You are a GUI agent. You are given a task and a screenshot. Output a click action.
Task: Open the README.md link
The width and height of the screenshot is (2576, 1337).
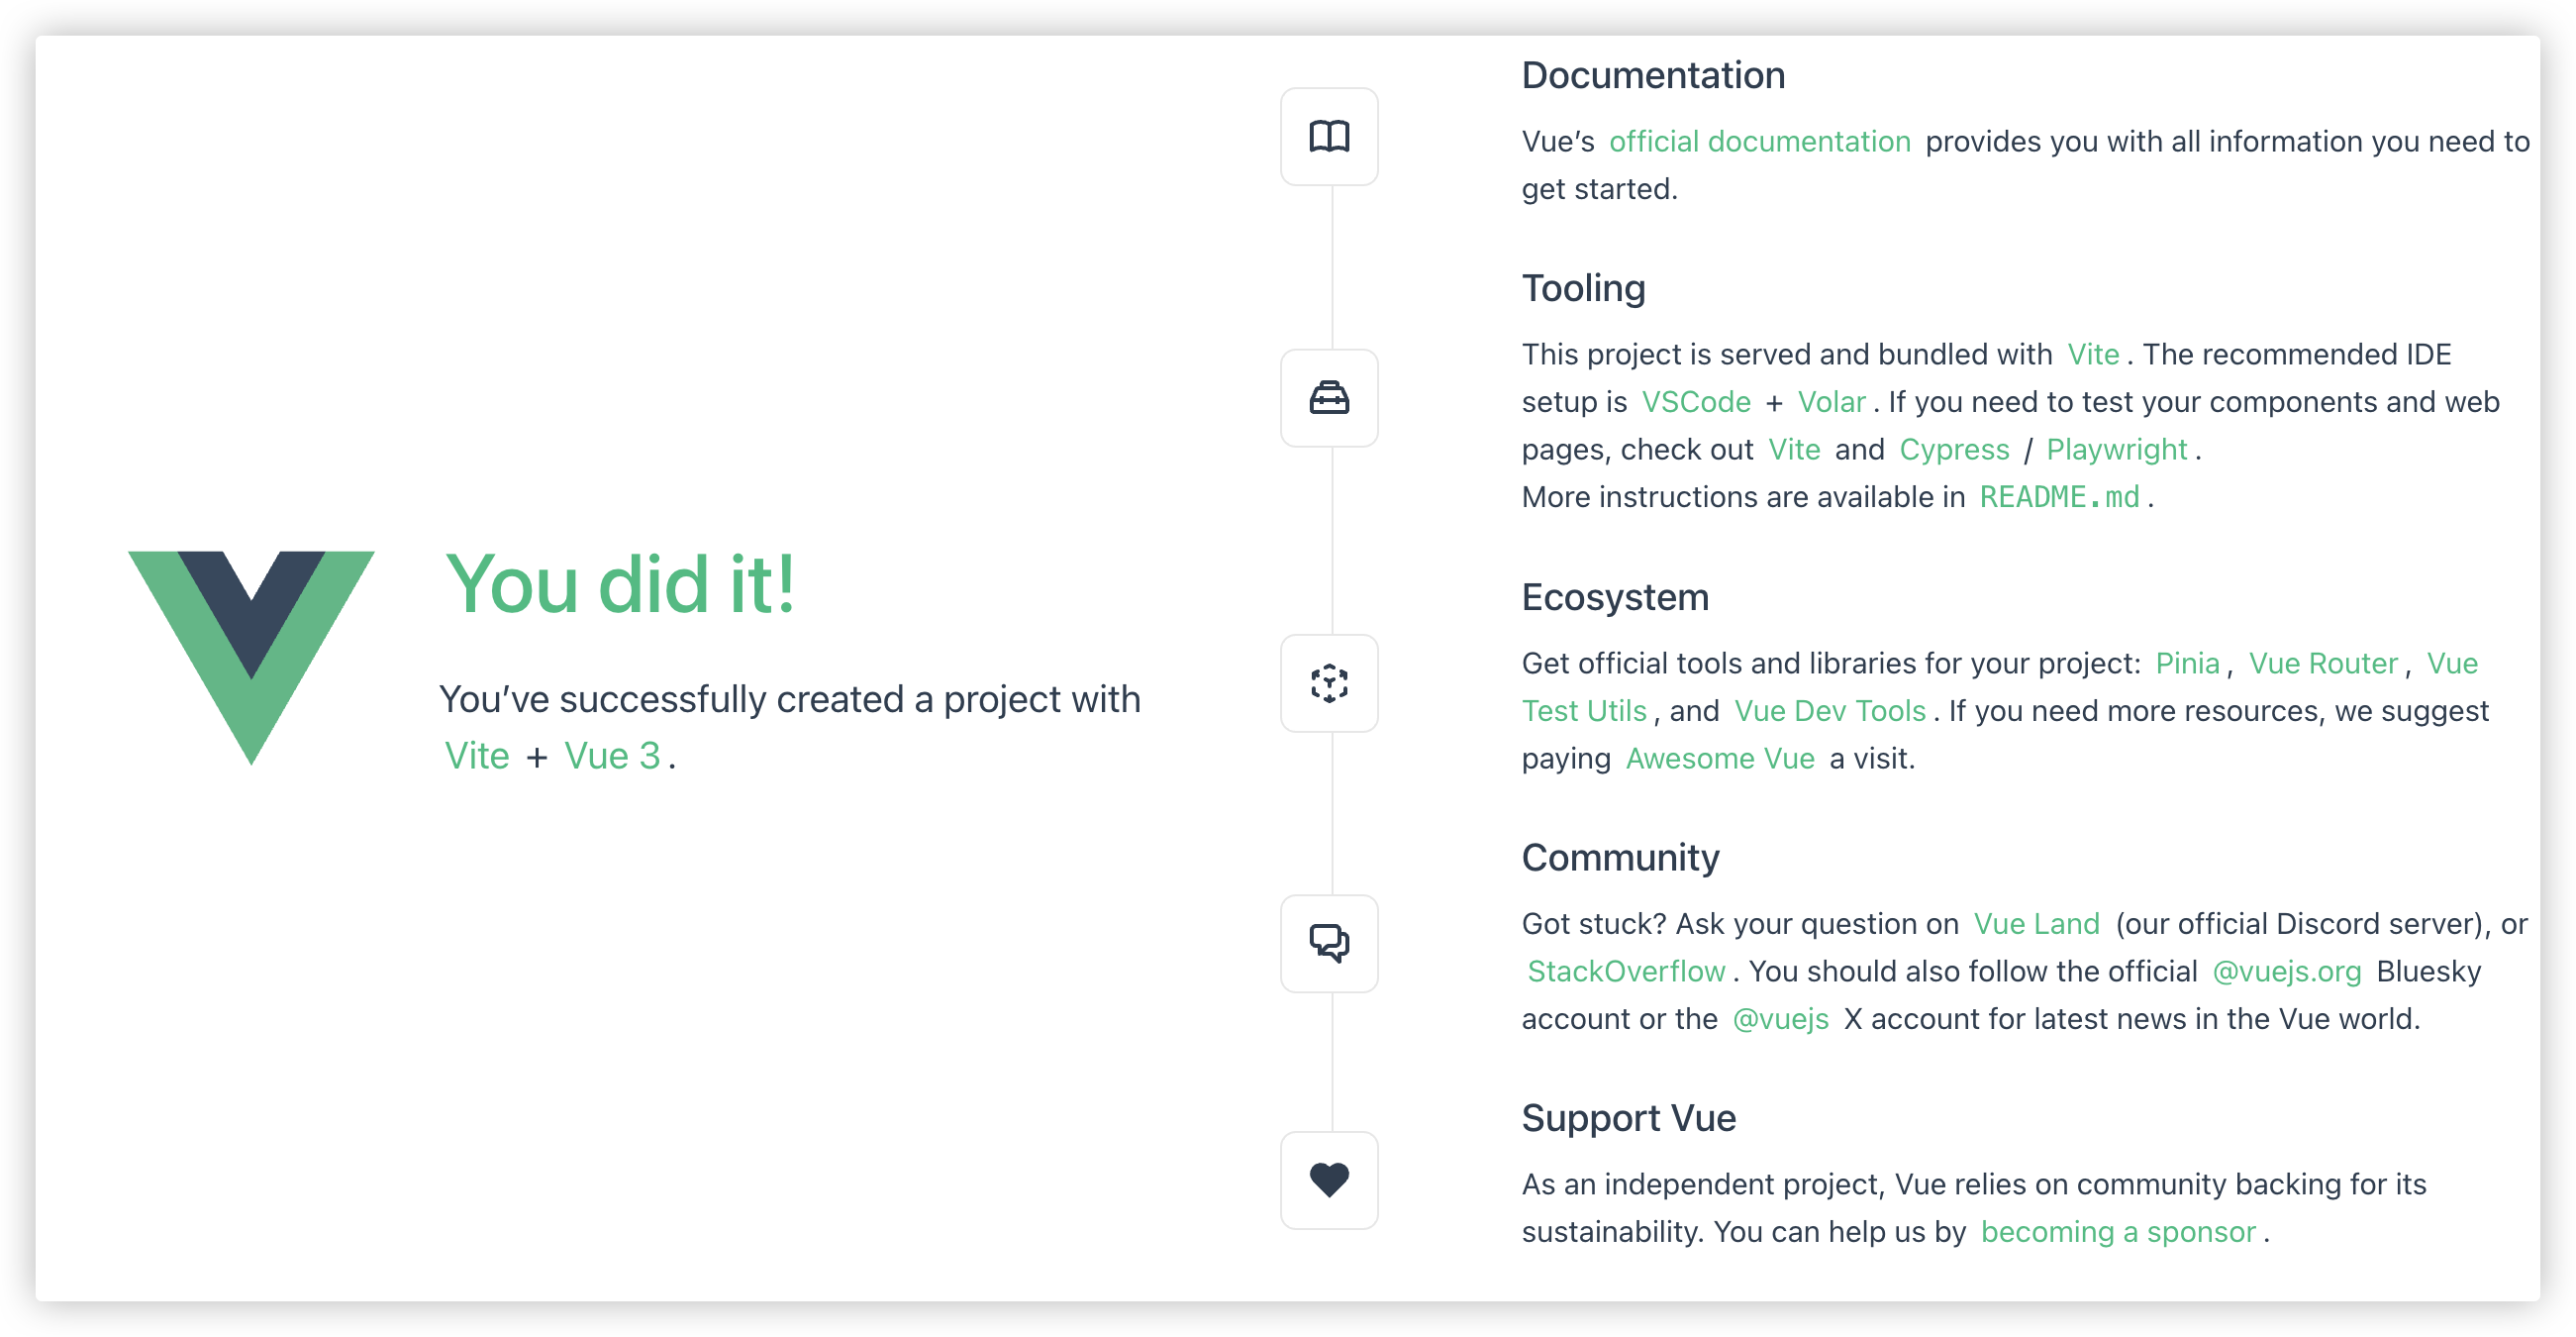(2059, 497)
